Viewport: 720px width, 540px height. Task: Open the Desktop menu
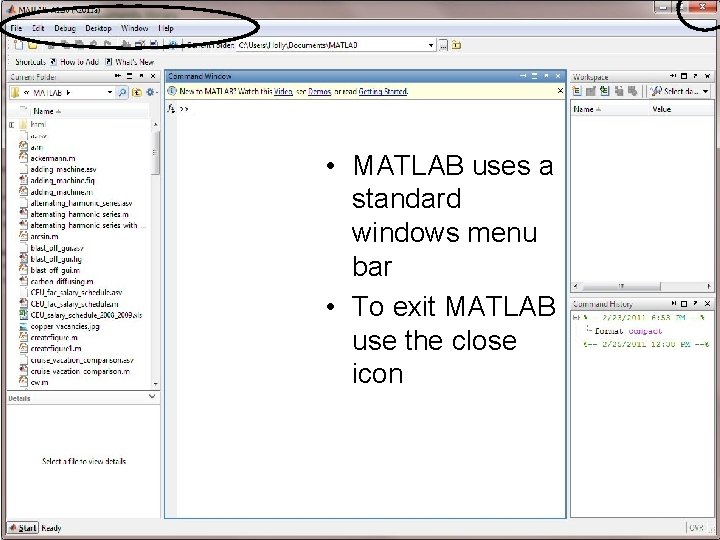(x=98, y=28)
